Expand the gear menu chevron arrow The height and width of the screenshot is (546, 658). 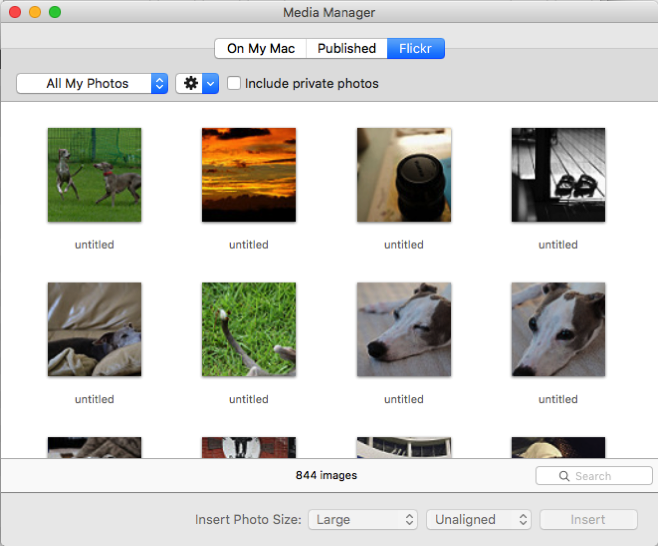click(x=211, y=84)
